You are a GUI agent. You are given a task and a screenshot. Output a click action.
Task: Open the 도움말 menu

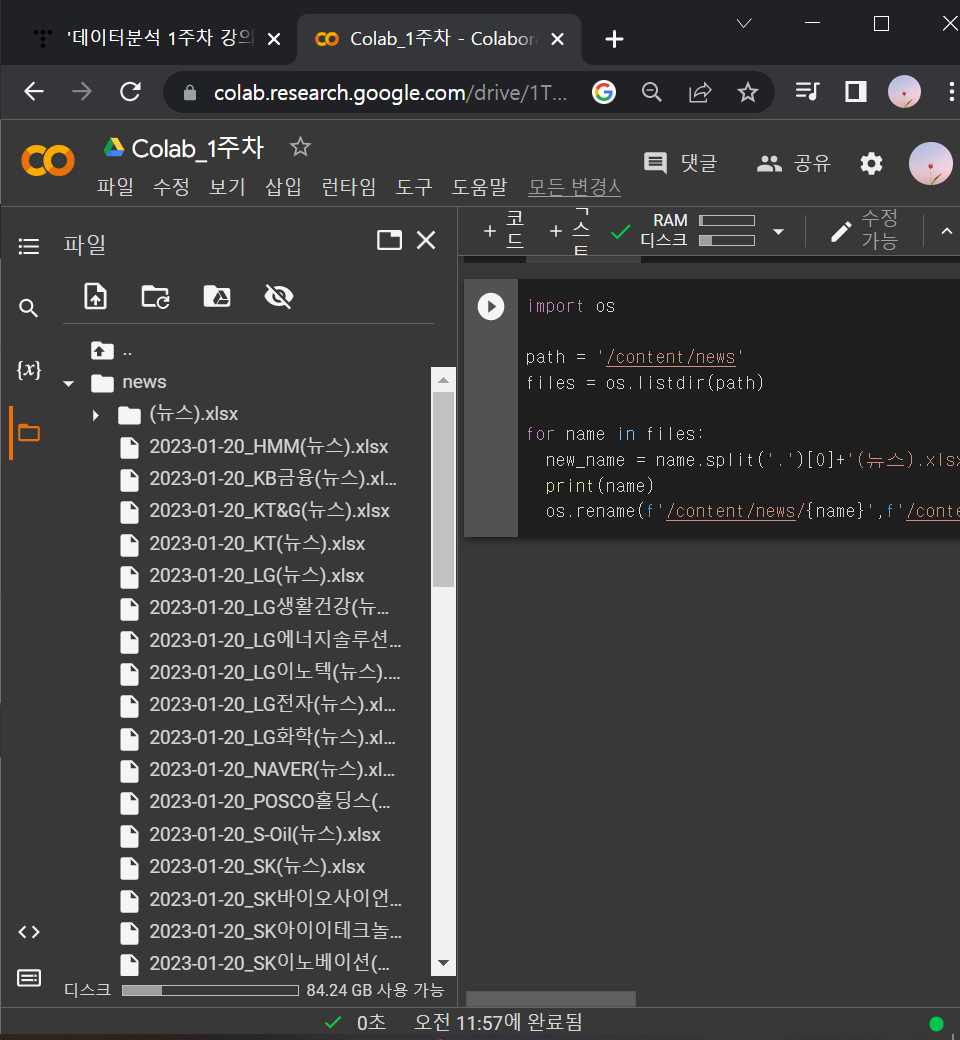coord(479,187)
